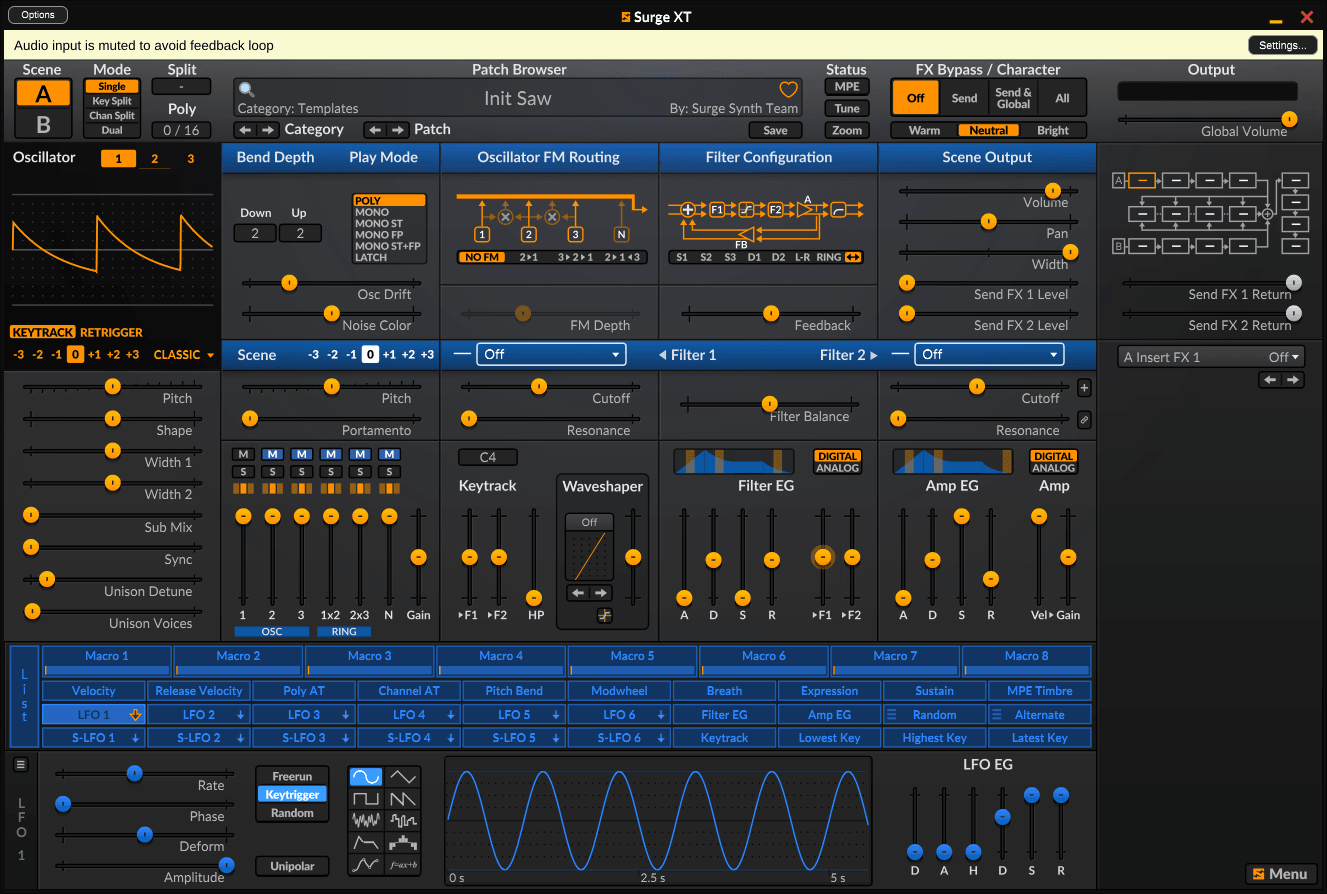This screenshot has width=1327, height=894.
Task: Open the Alternate modulator menu
Action: (996, 715)
